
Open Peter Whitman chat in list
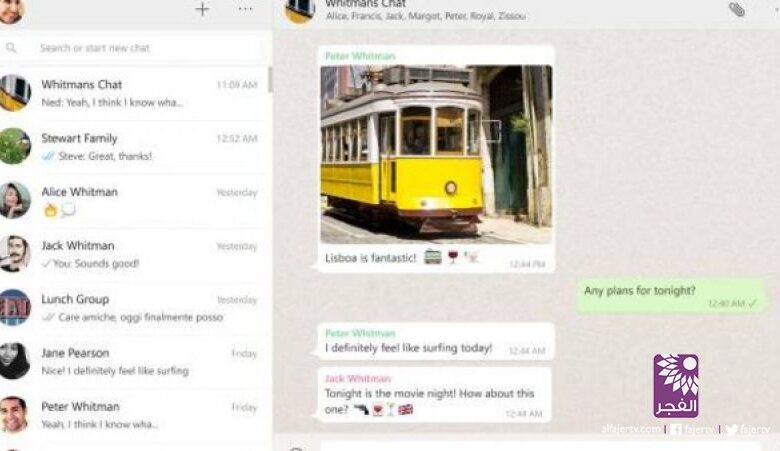(x=135, y=414)
